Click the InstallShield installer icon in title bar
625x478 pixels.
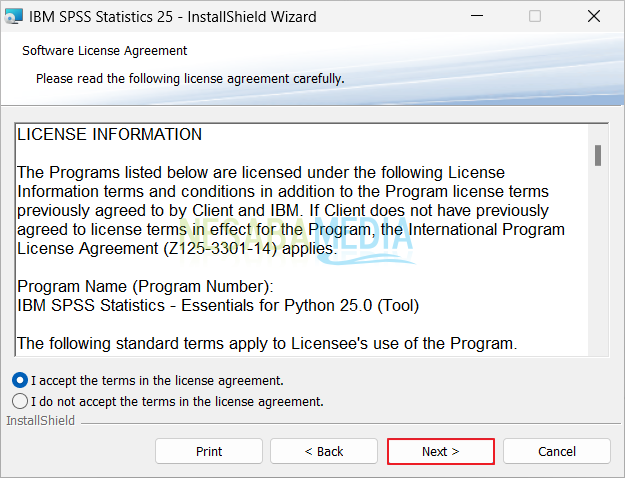14,17
